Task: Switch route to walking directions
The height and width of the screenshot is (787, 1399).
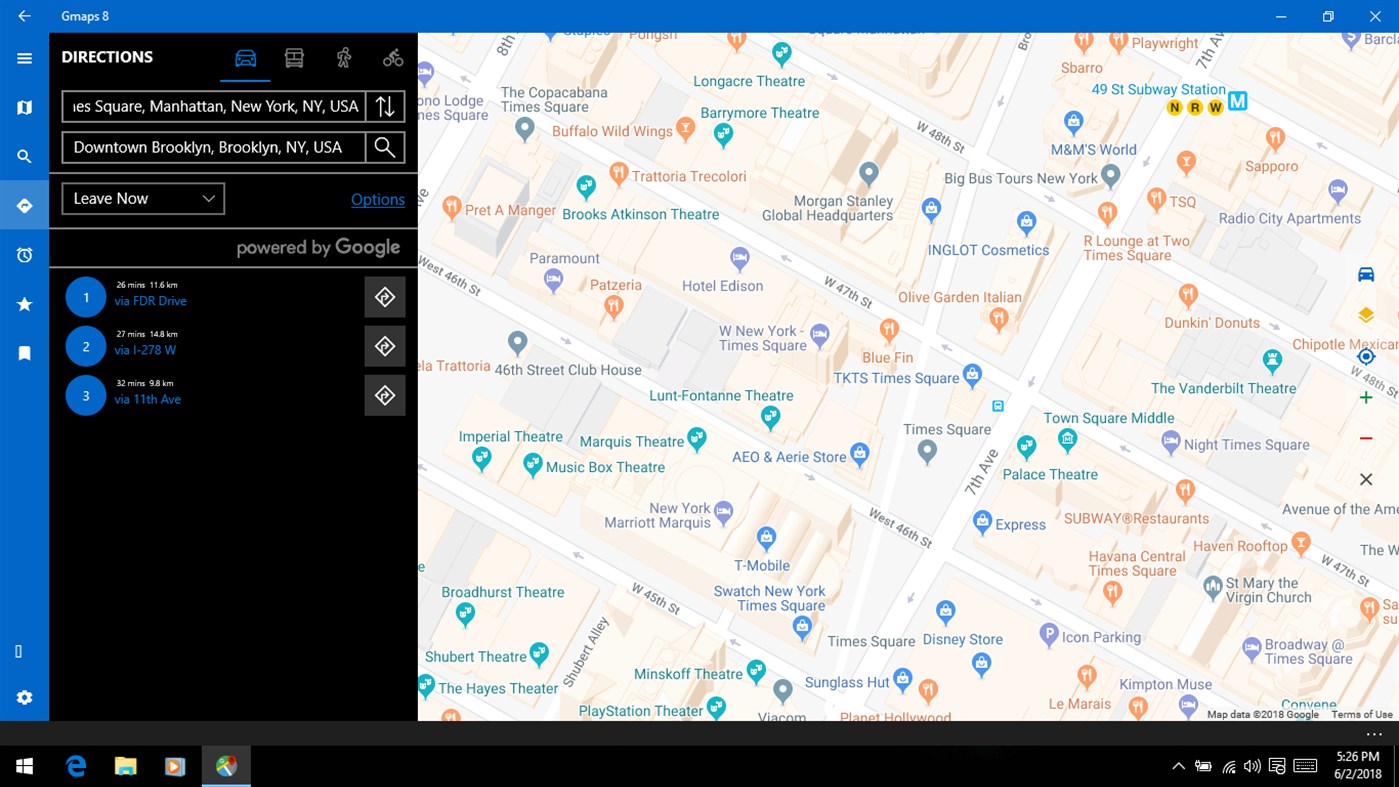Action: 343,57
